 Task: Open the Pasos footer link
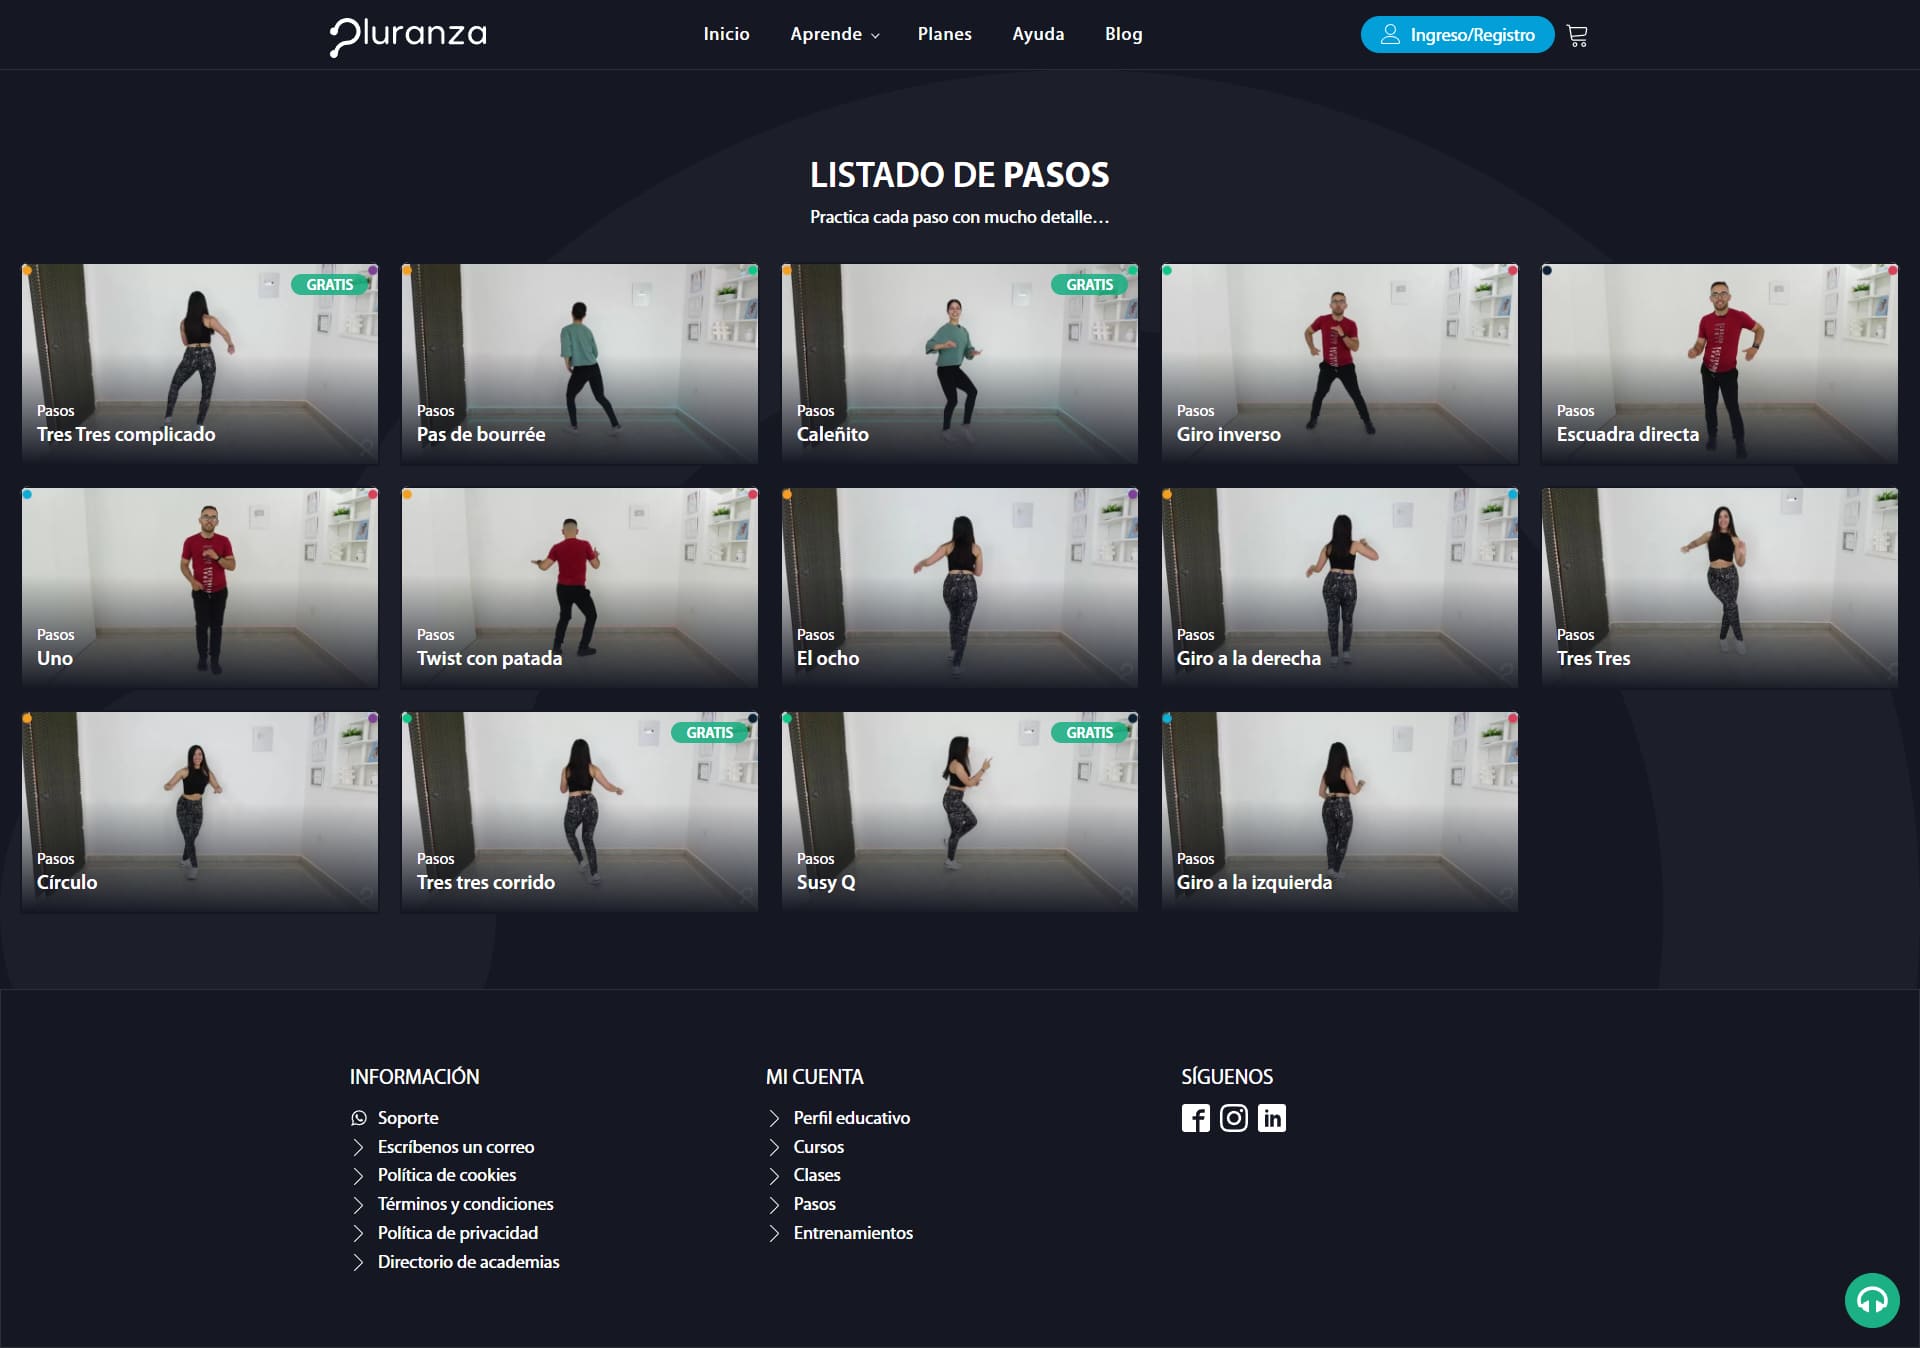(815, 1204)
